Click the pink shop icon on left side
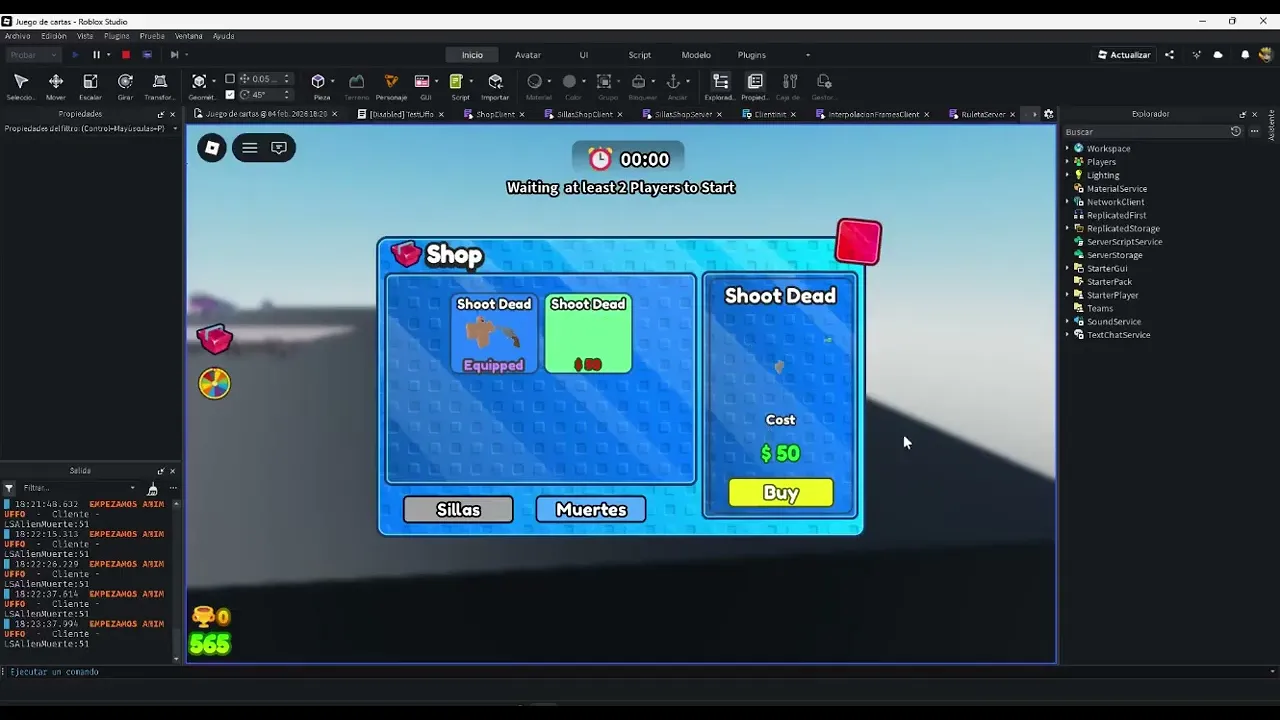This screenshot has height=720, width=1280. tap(214, 339)
